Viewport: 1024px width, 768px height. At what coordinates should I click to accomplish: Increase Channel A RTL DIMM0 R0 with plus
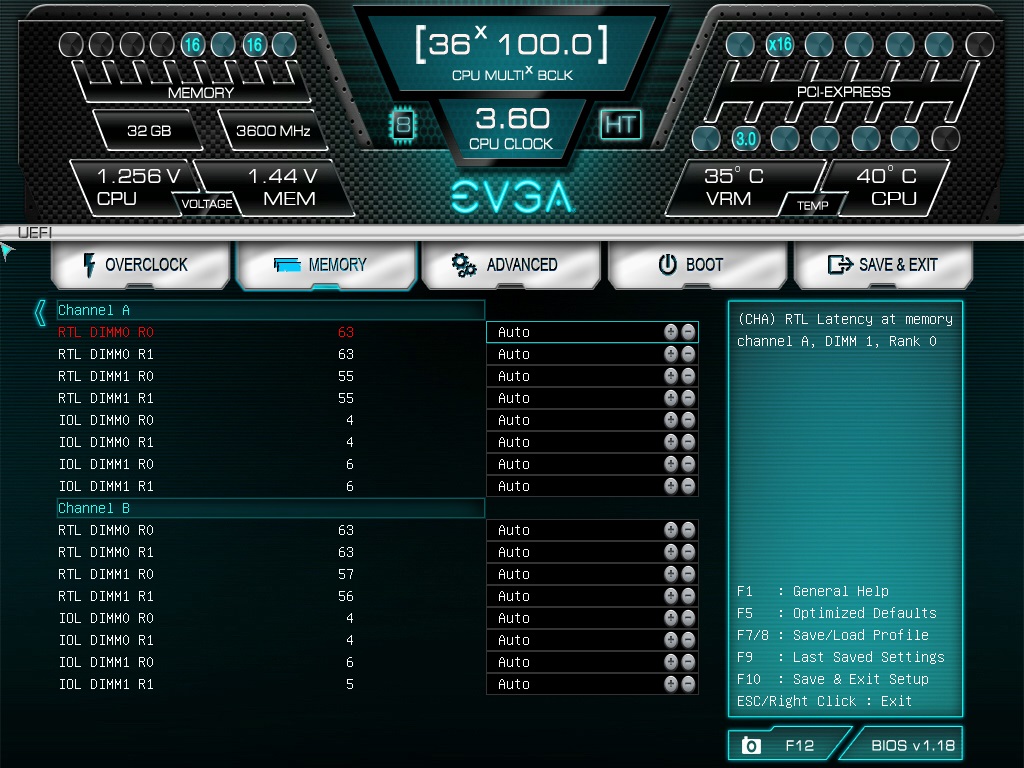pyautogui.click(x=671, y=332)
